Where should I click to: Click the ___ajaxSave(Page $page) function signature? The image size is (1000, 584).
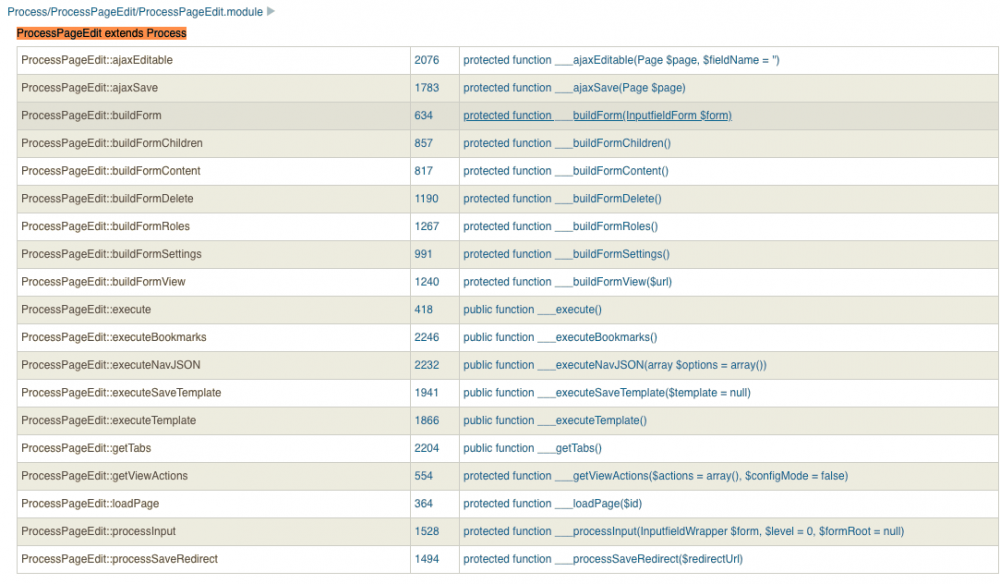pyautogui.click(x=574, y=88)
